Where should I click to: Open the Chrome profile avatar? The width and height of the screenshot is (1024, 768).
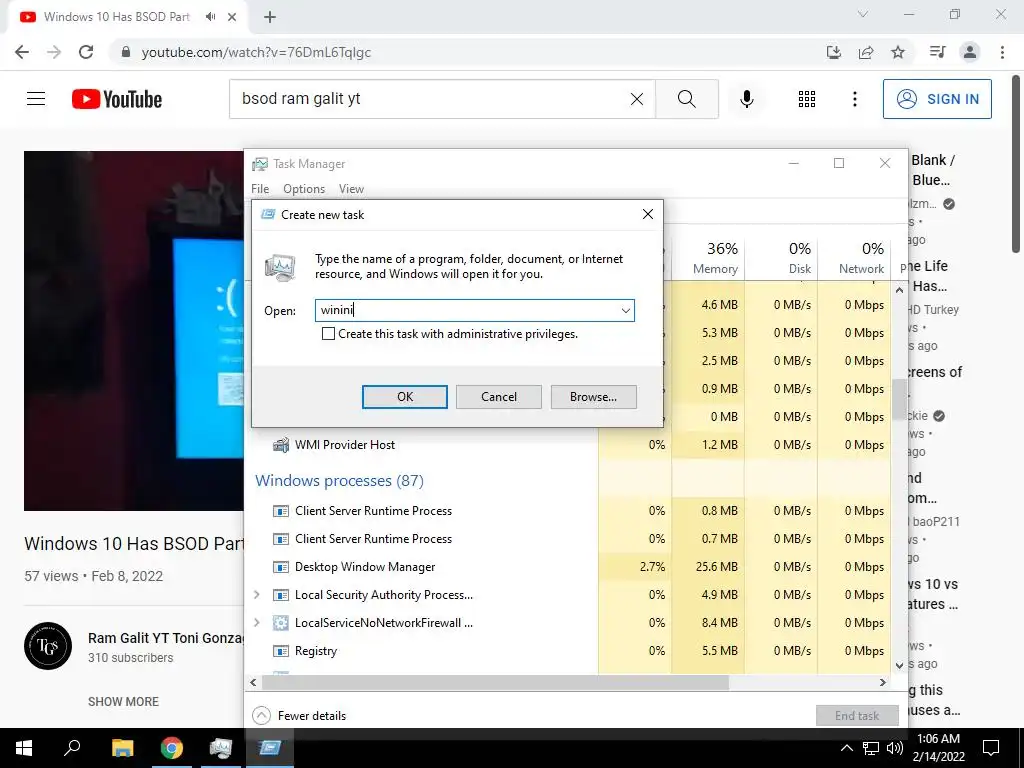[970, 52]
